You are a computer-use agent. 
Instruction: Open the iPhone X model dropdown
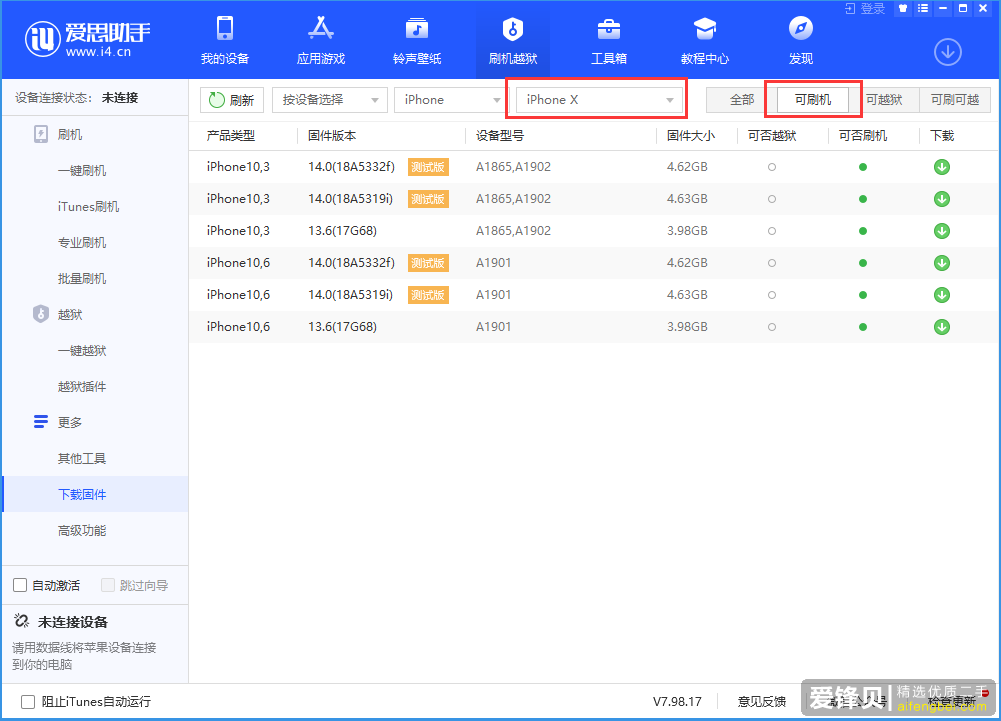(x=599, y=100)
